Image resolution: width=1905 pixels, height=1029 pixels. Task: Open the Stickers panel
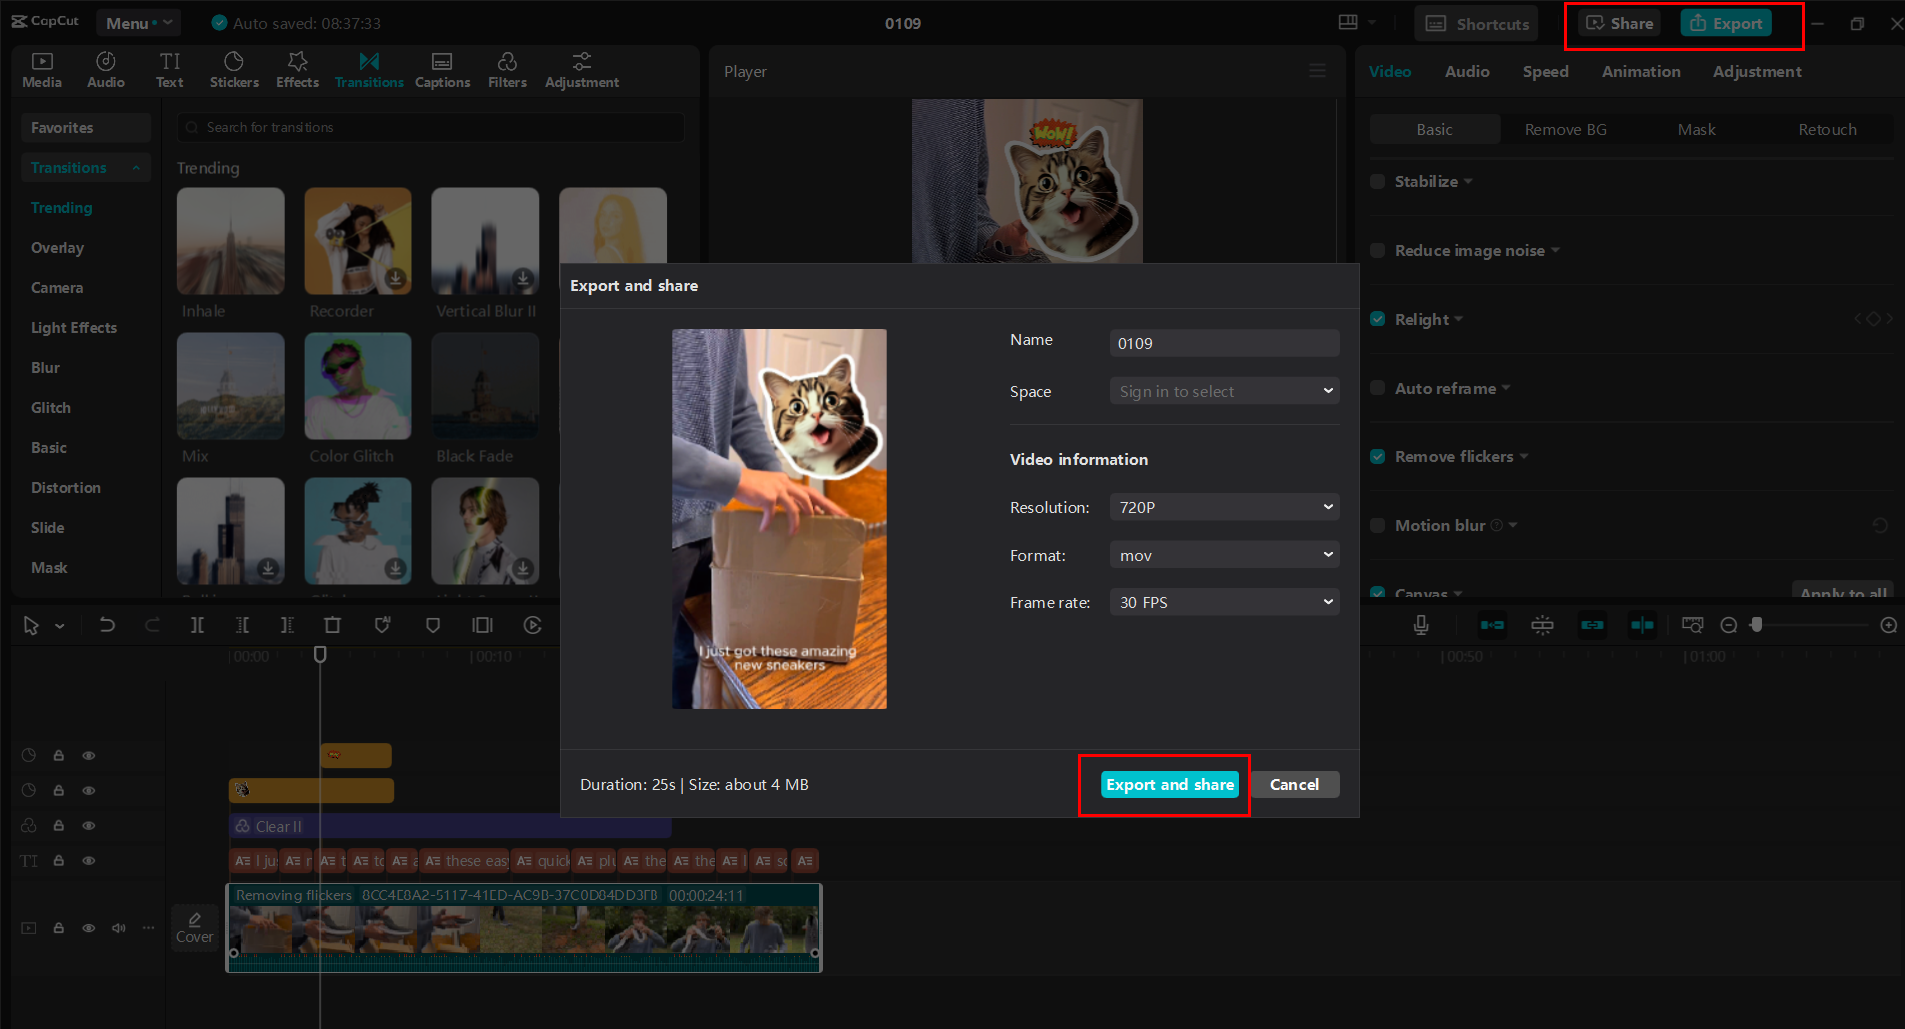pos(233,69)
